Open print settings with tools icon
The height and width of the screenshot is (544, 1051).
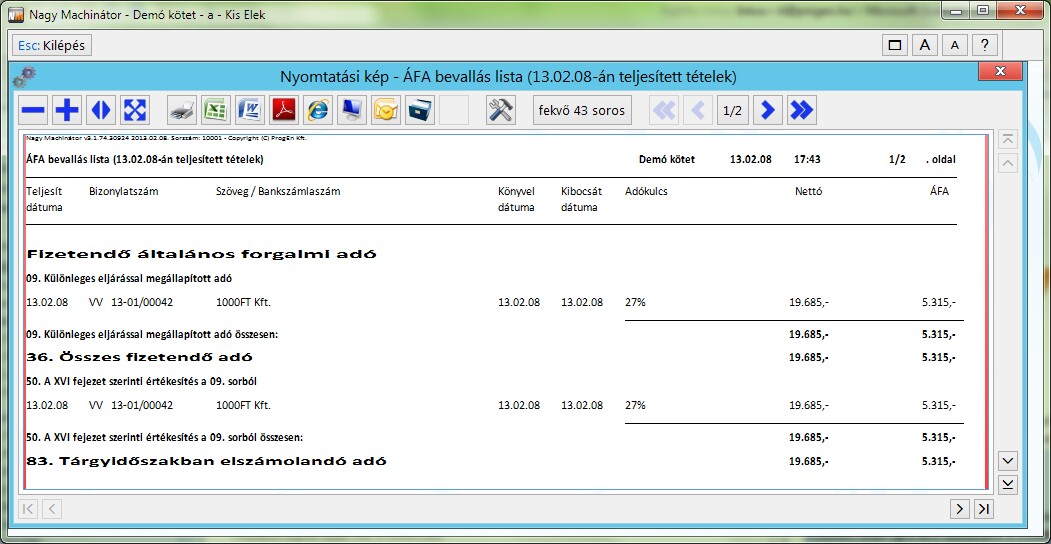point(500,110)
